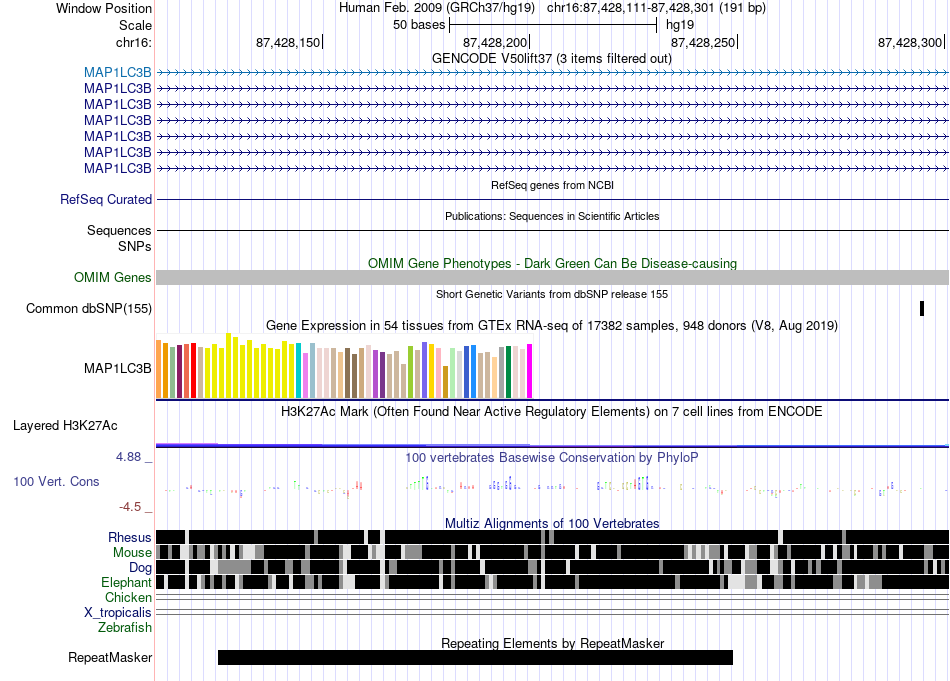Image resolution: width=950 pixels, height=681 pixels.
Task: Click the dark green bar in GTEx chart
Action: pyautogui.click(x=508, y=372)
